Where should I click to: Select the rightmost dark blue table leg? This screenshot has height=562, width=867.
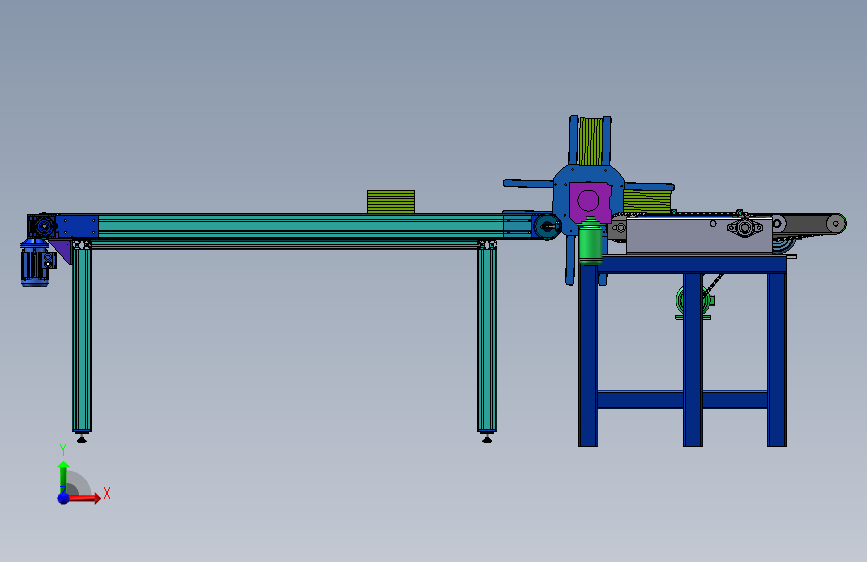point(777,358)
